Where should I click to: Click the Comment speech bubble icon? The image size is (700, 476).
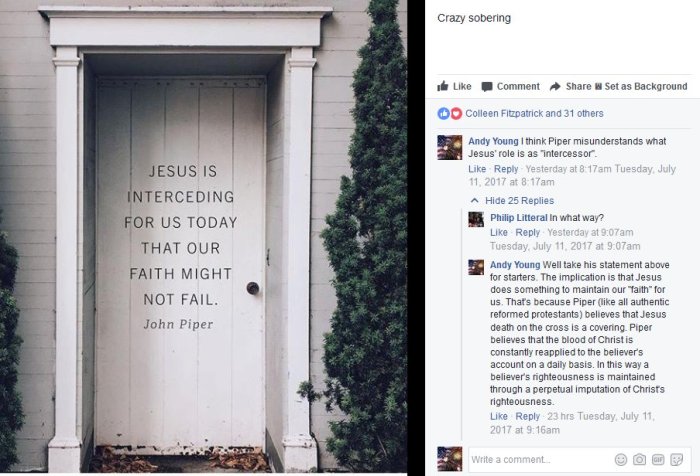487,87
